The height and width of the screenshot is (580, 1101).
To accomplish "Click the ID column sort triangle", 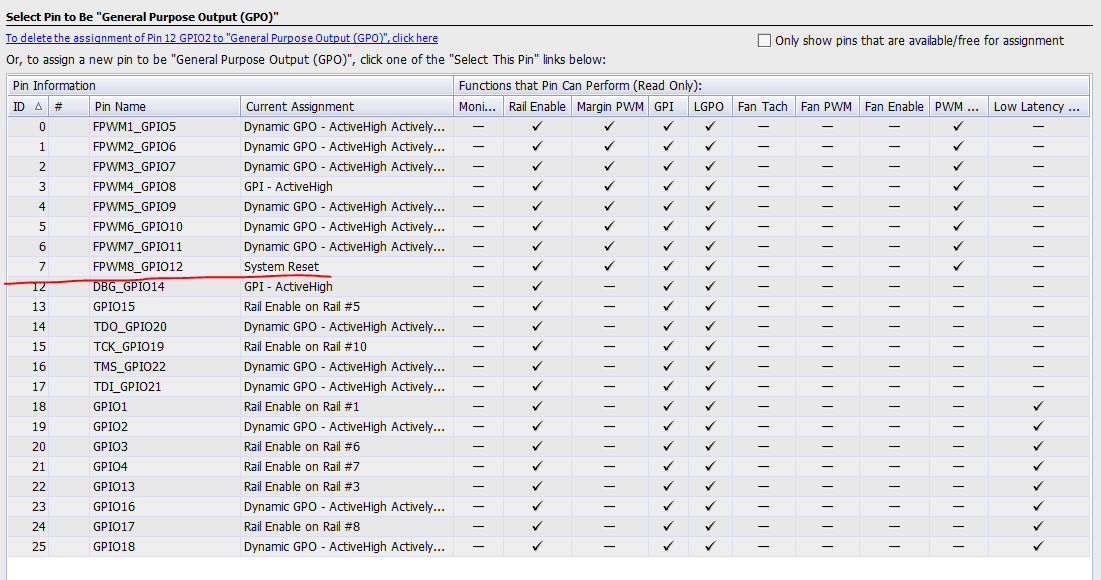I will tap(37, 106).
